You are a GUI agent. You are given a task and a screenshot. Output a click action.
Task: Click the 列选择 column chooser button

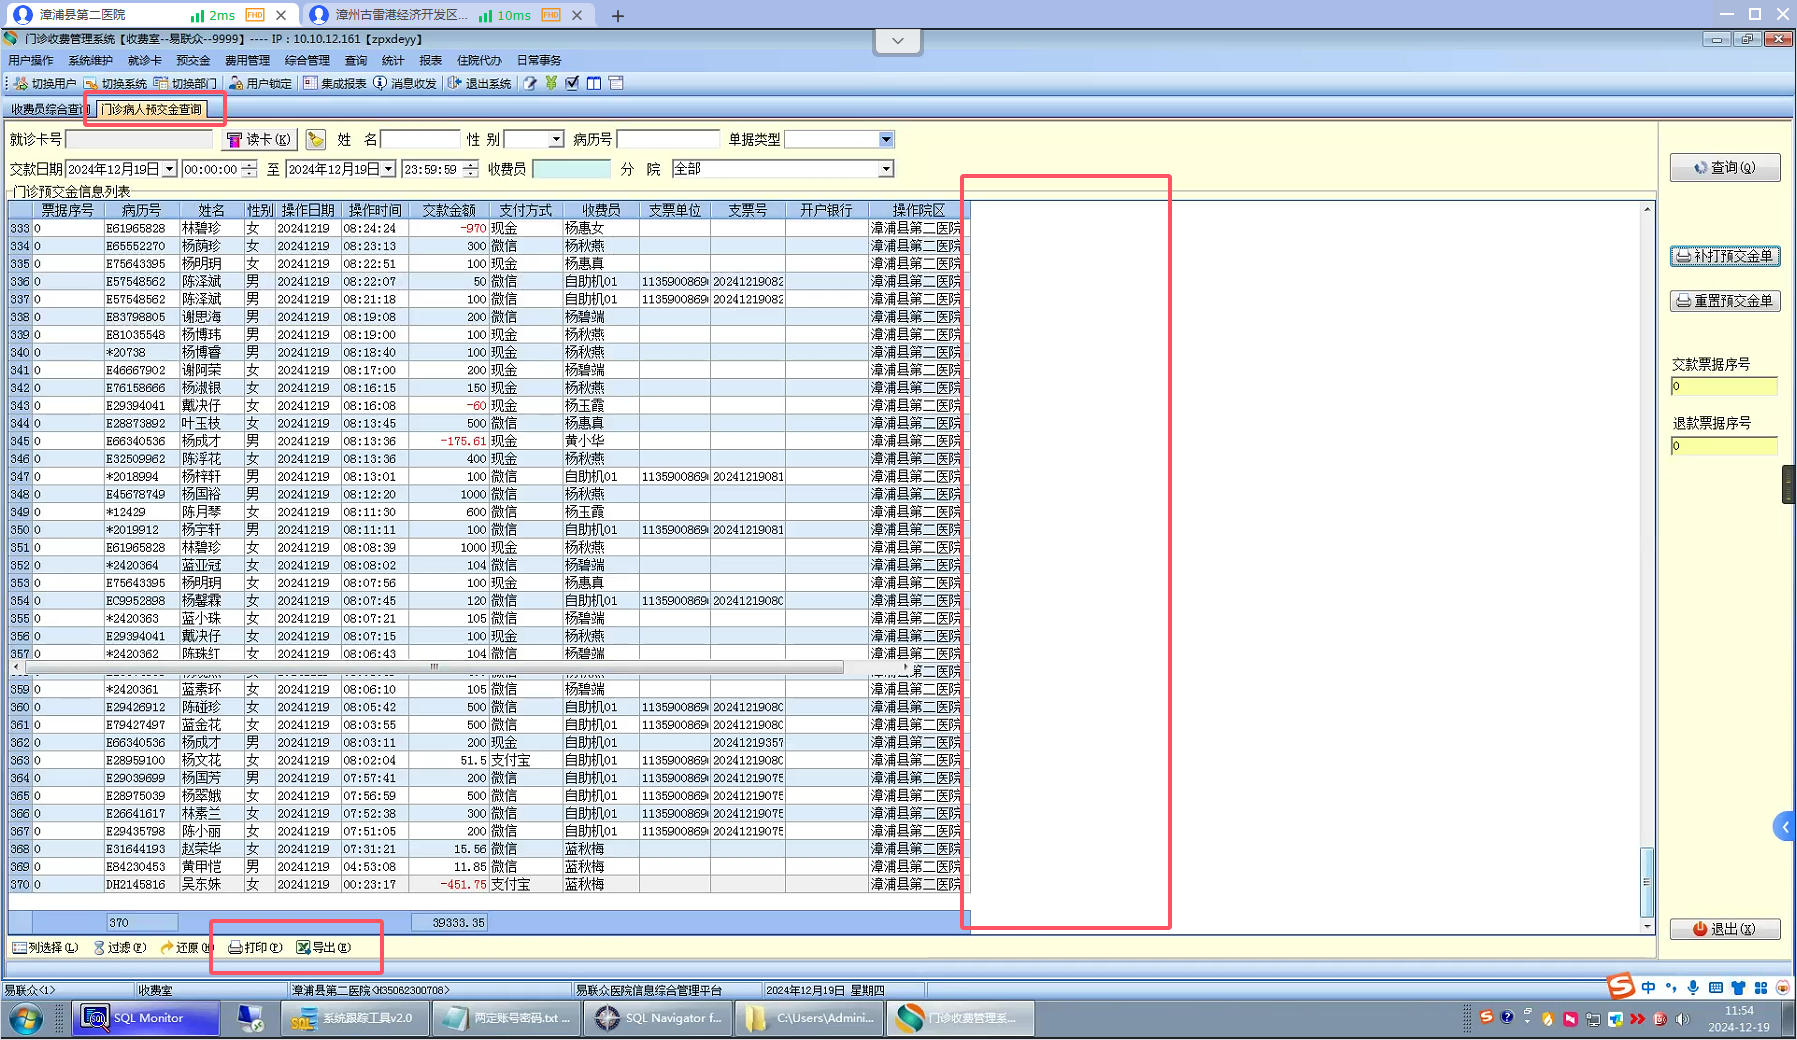45,947
